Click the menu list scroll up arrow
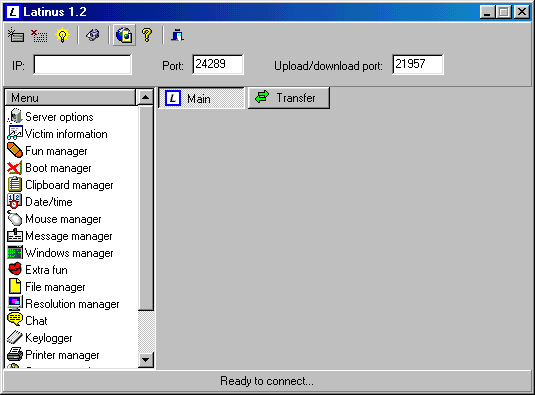The image size is (535, 395). coord(146,98)
